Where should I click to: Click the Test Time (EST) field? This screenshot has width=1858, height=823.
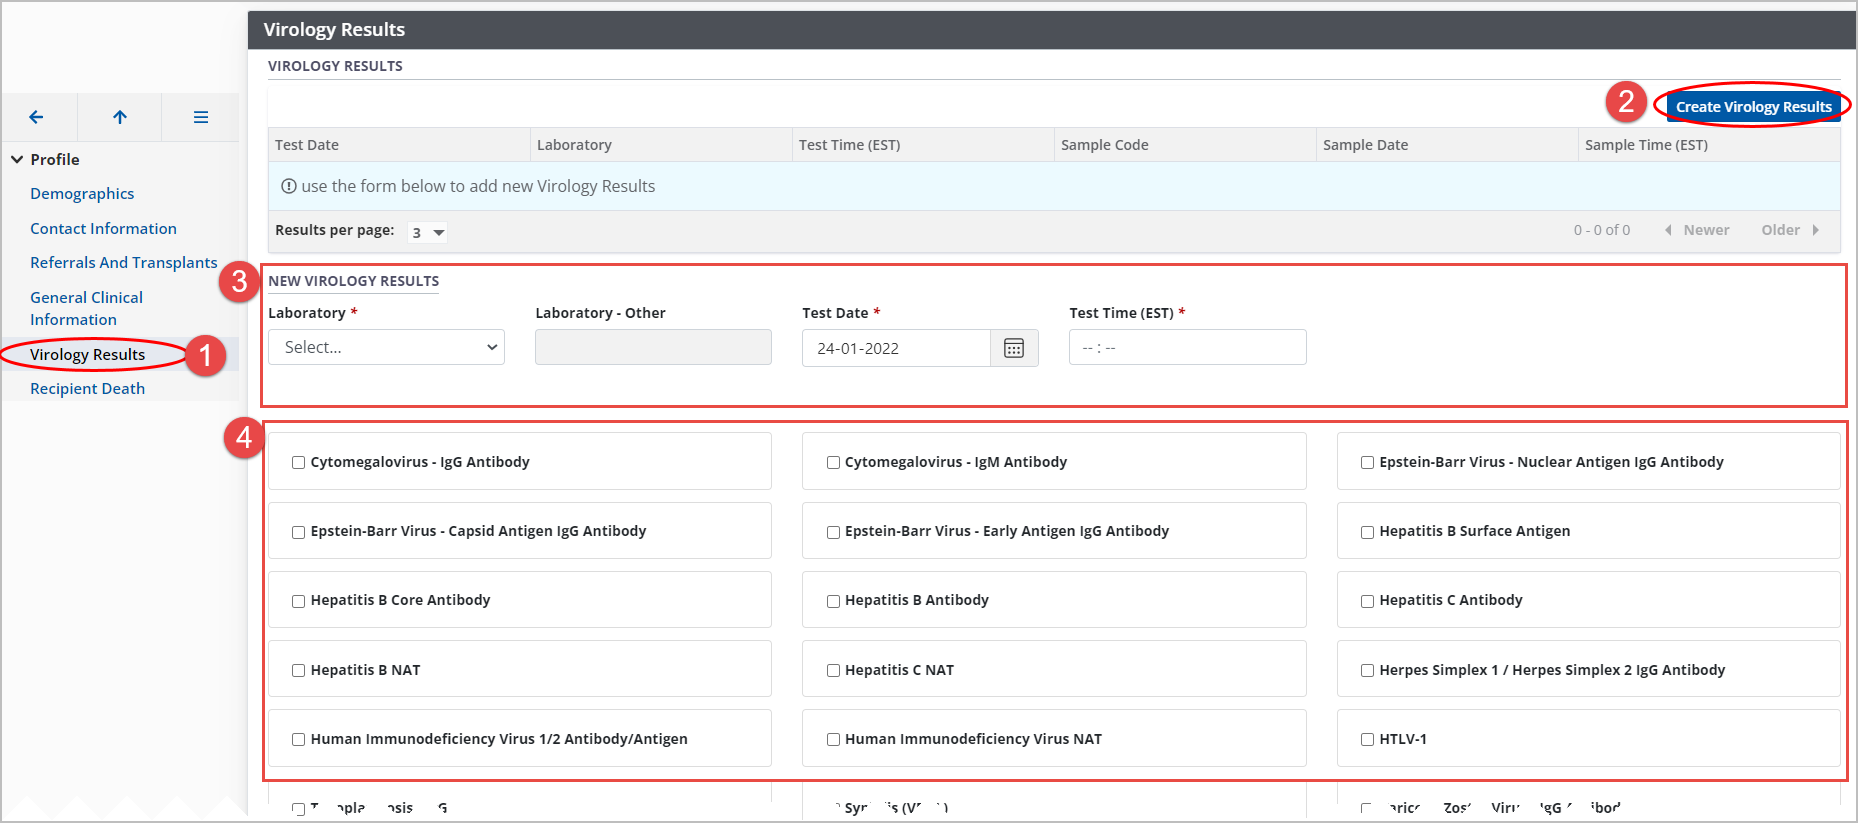[x=1187, y=348]
